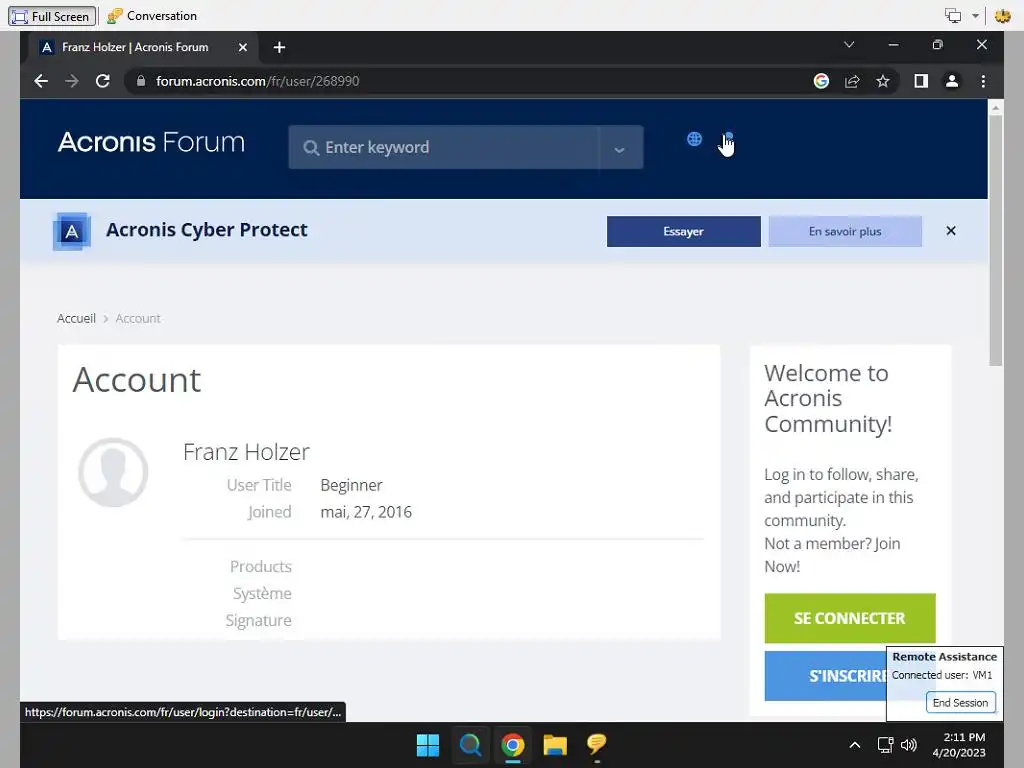Close the Franz Holzer browser tab
Screen dimensions: 1024x768
[242, 47]
